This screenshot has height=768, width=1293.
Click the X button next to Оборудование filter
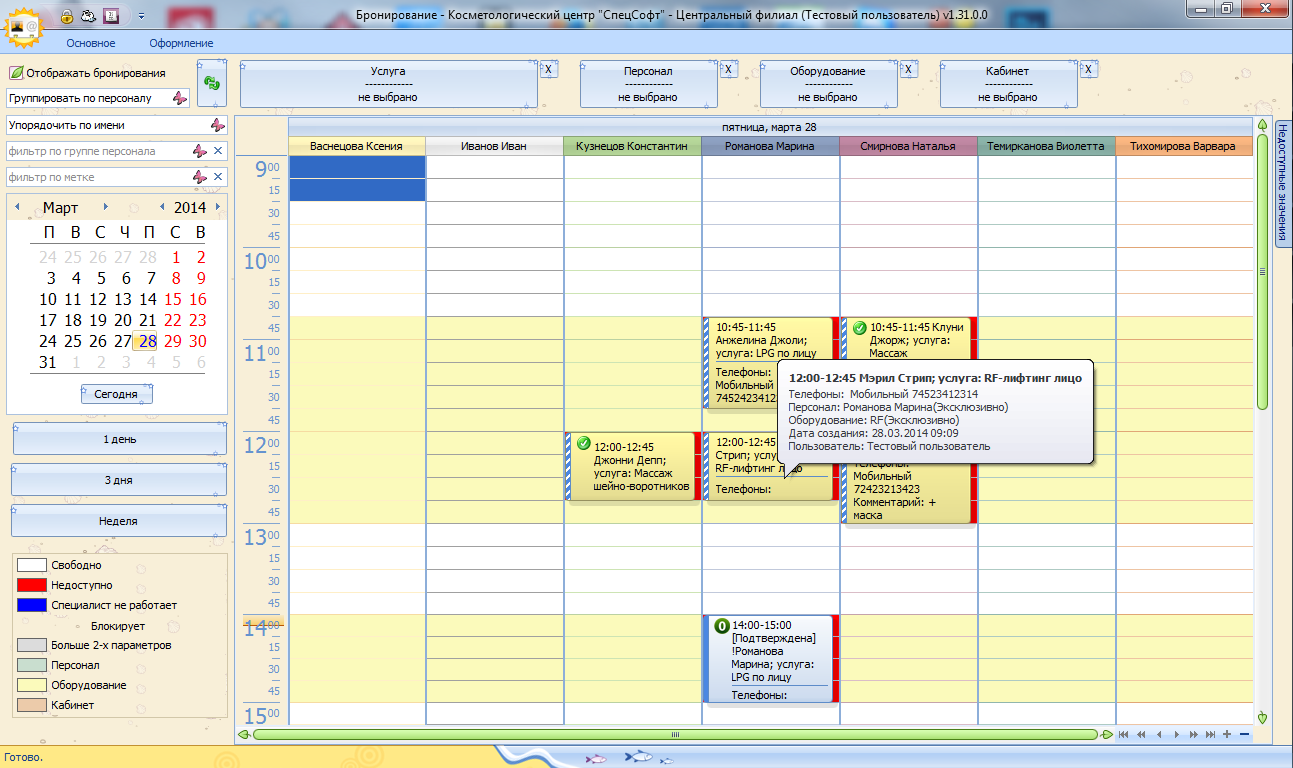[x=908, y=69]
